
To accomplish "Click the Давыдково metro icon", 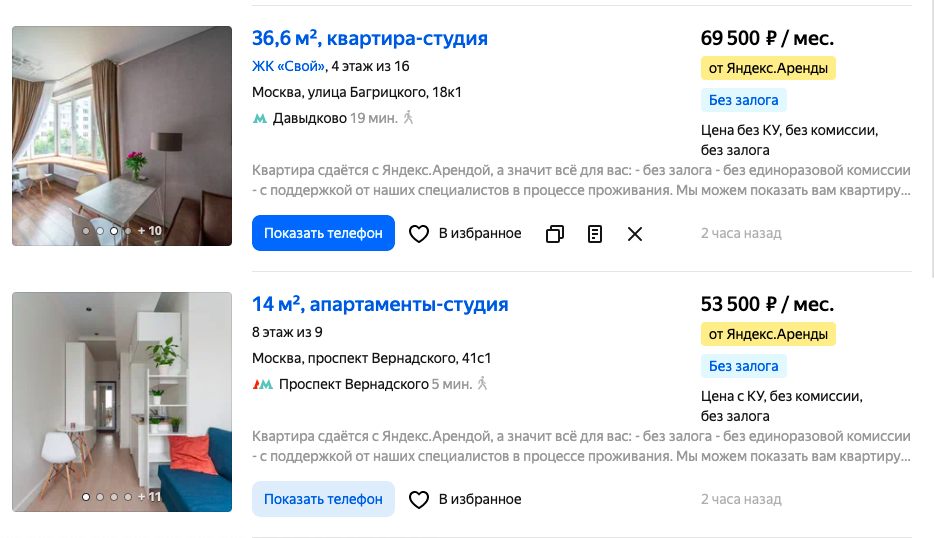I will [x=260, y=119].
